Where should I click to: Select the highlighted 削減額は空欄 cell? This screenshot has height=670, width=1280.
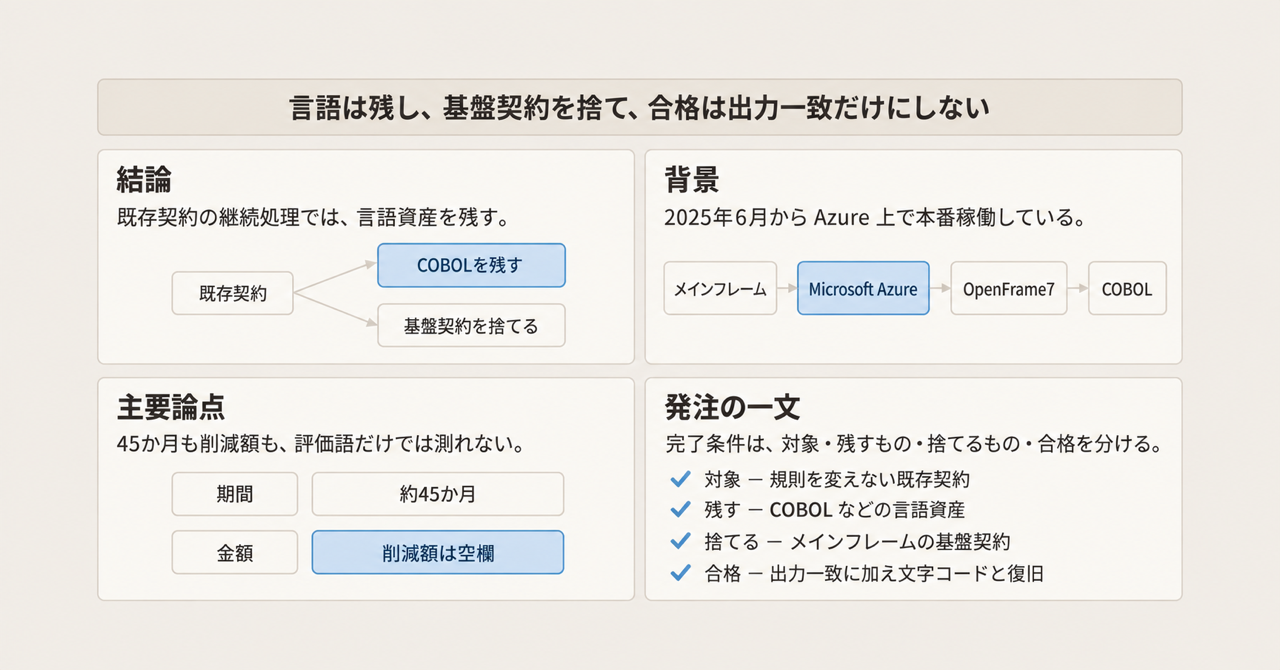438,552
